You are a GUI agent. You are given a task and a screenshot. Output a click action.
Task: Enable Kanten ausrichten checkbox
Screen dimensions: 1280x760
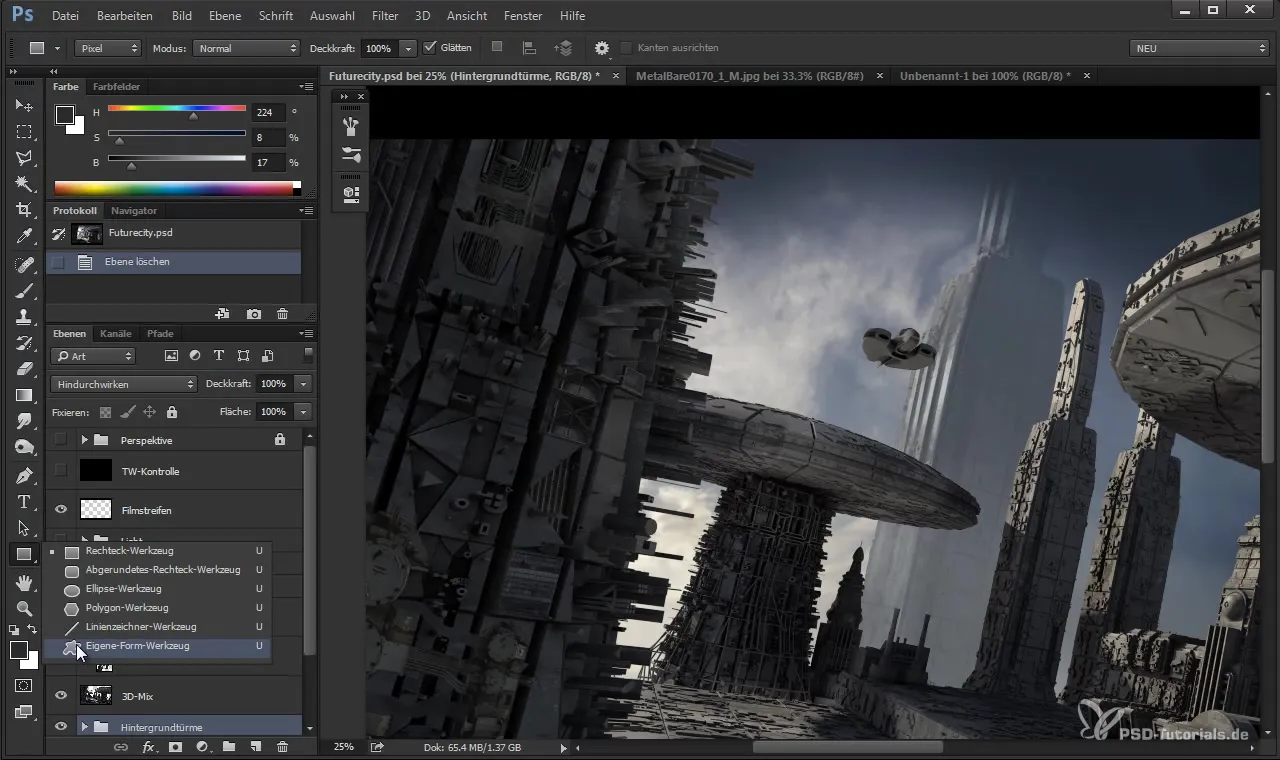(x=627, y=48)
